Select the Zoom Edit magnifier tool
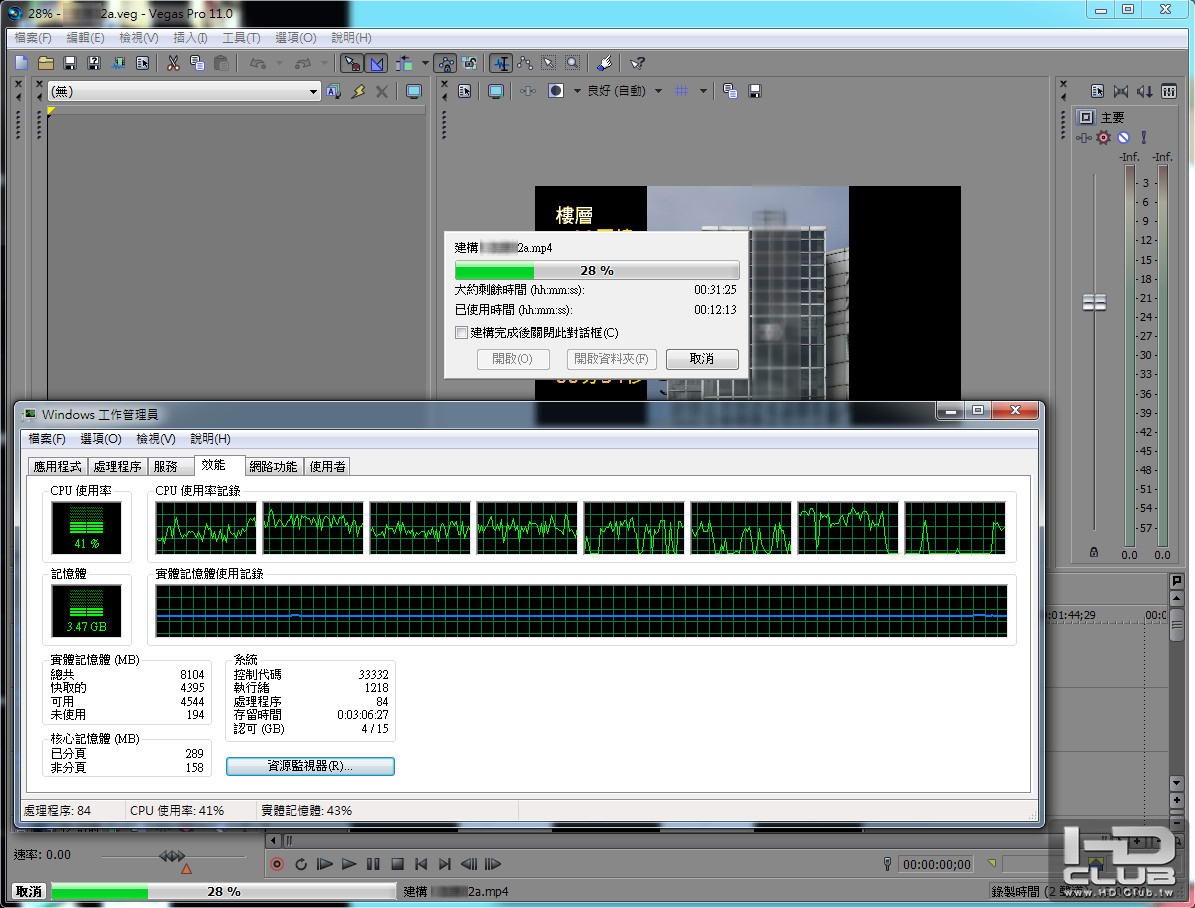 (x=573, y=63)
